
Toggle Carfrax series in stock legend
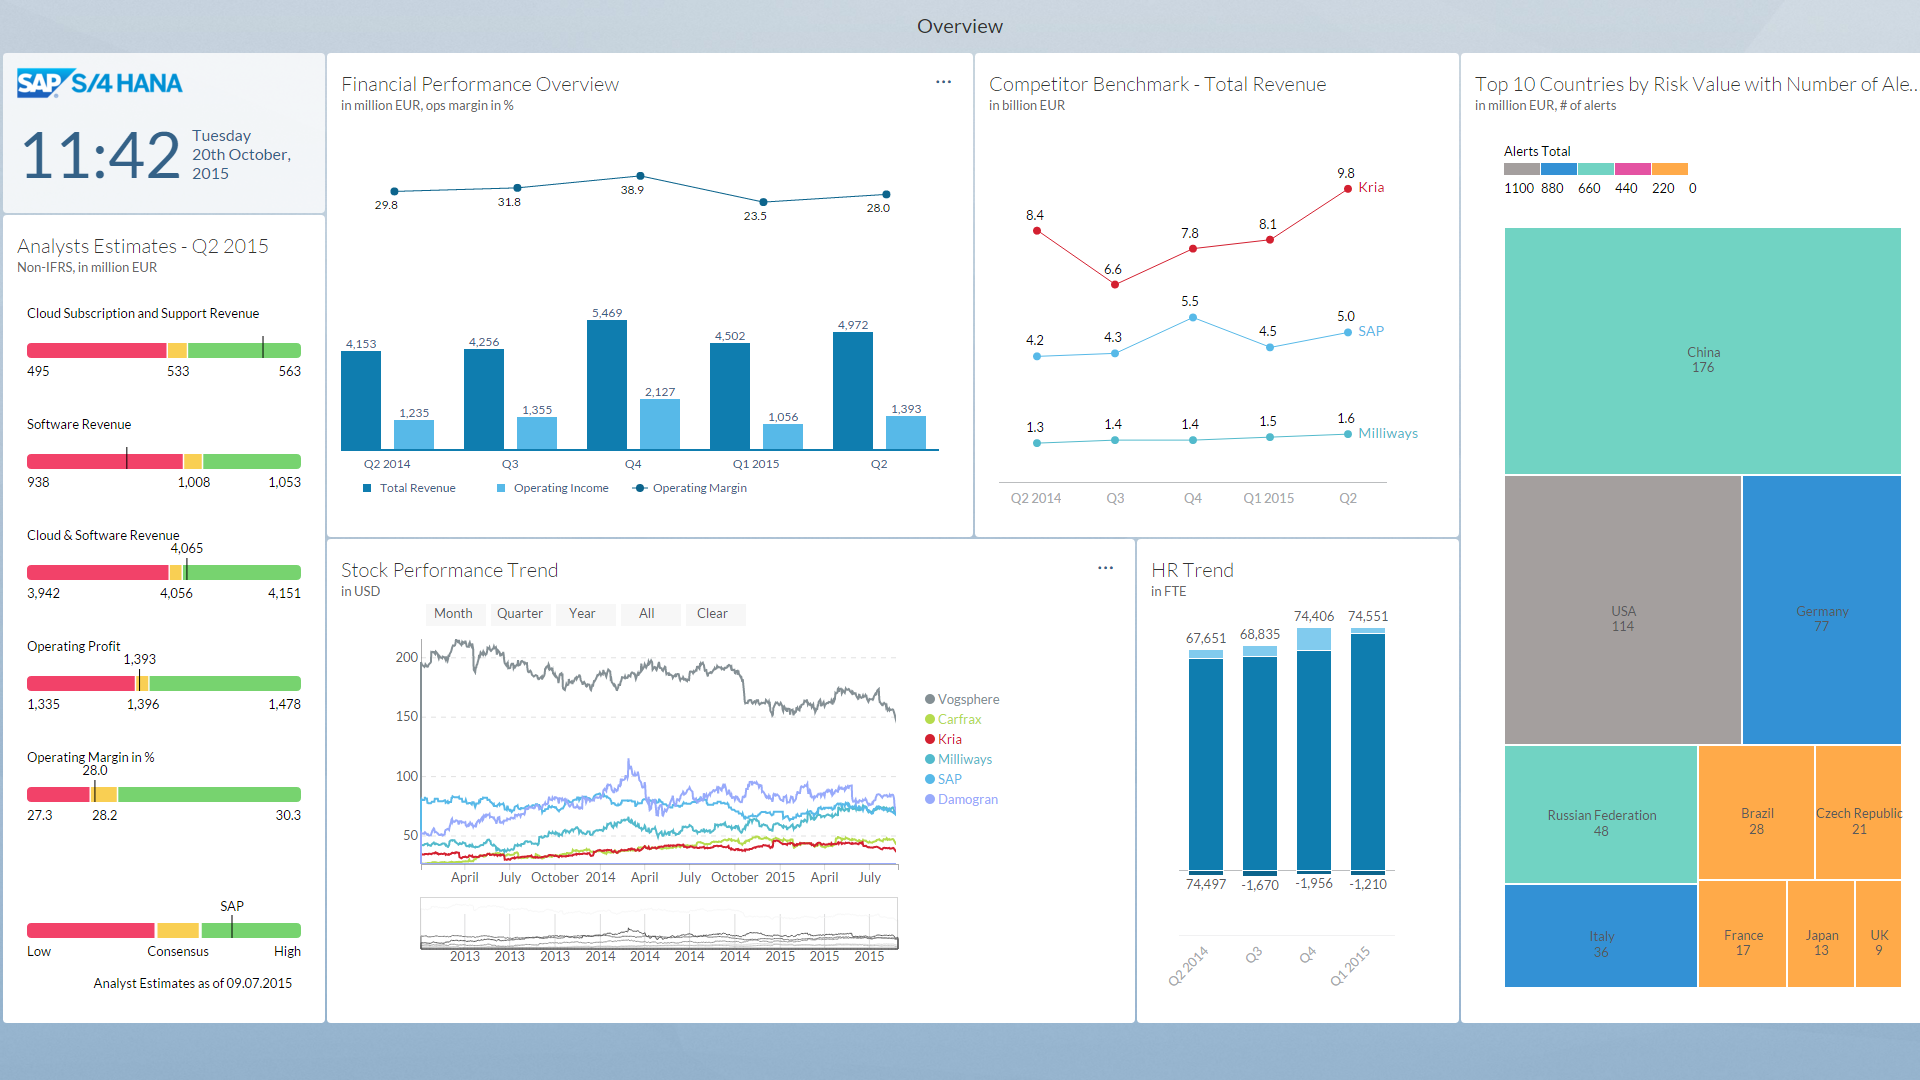(953, 719)
